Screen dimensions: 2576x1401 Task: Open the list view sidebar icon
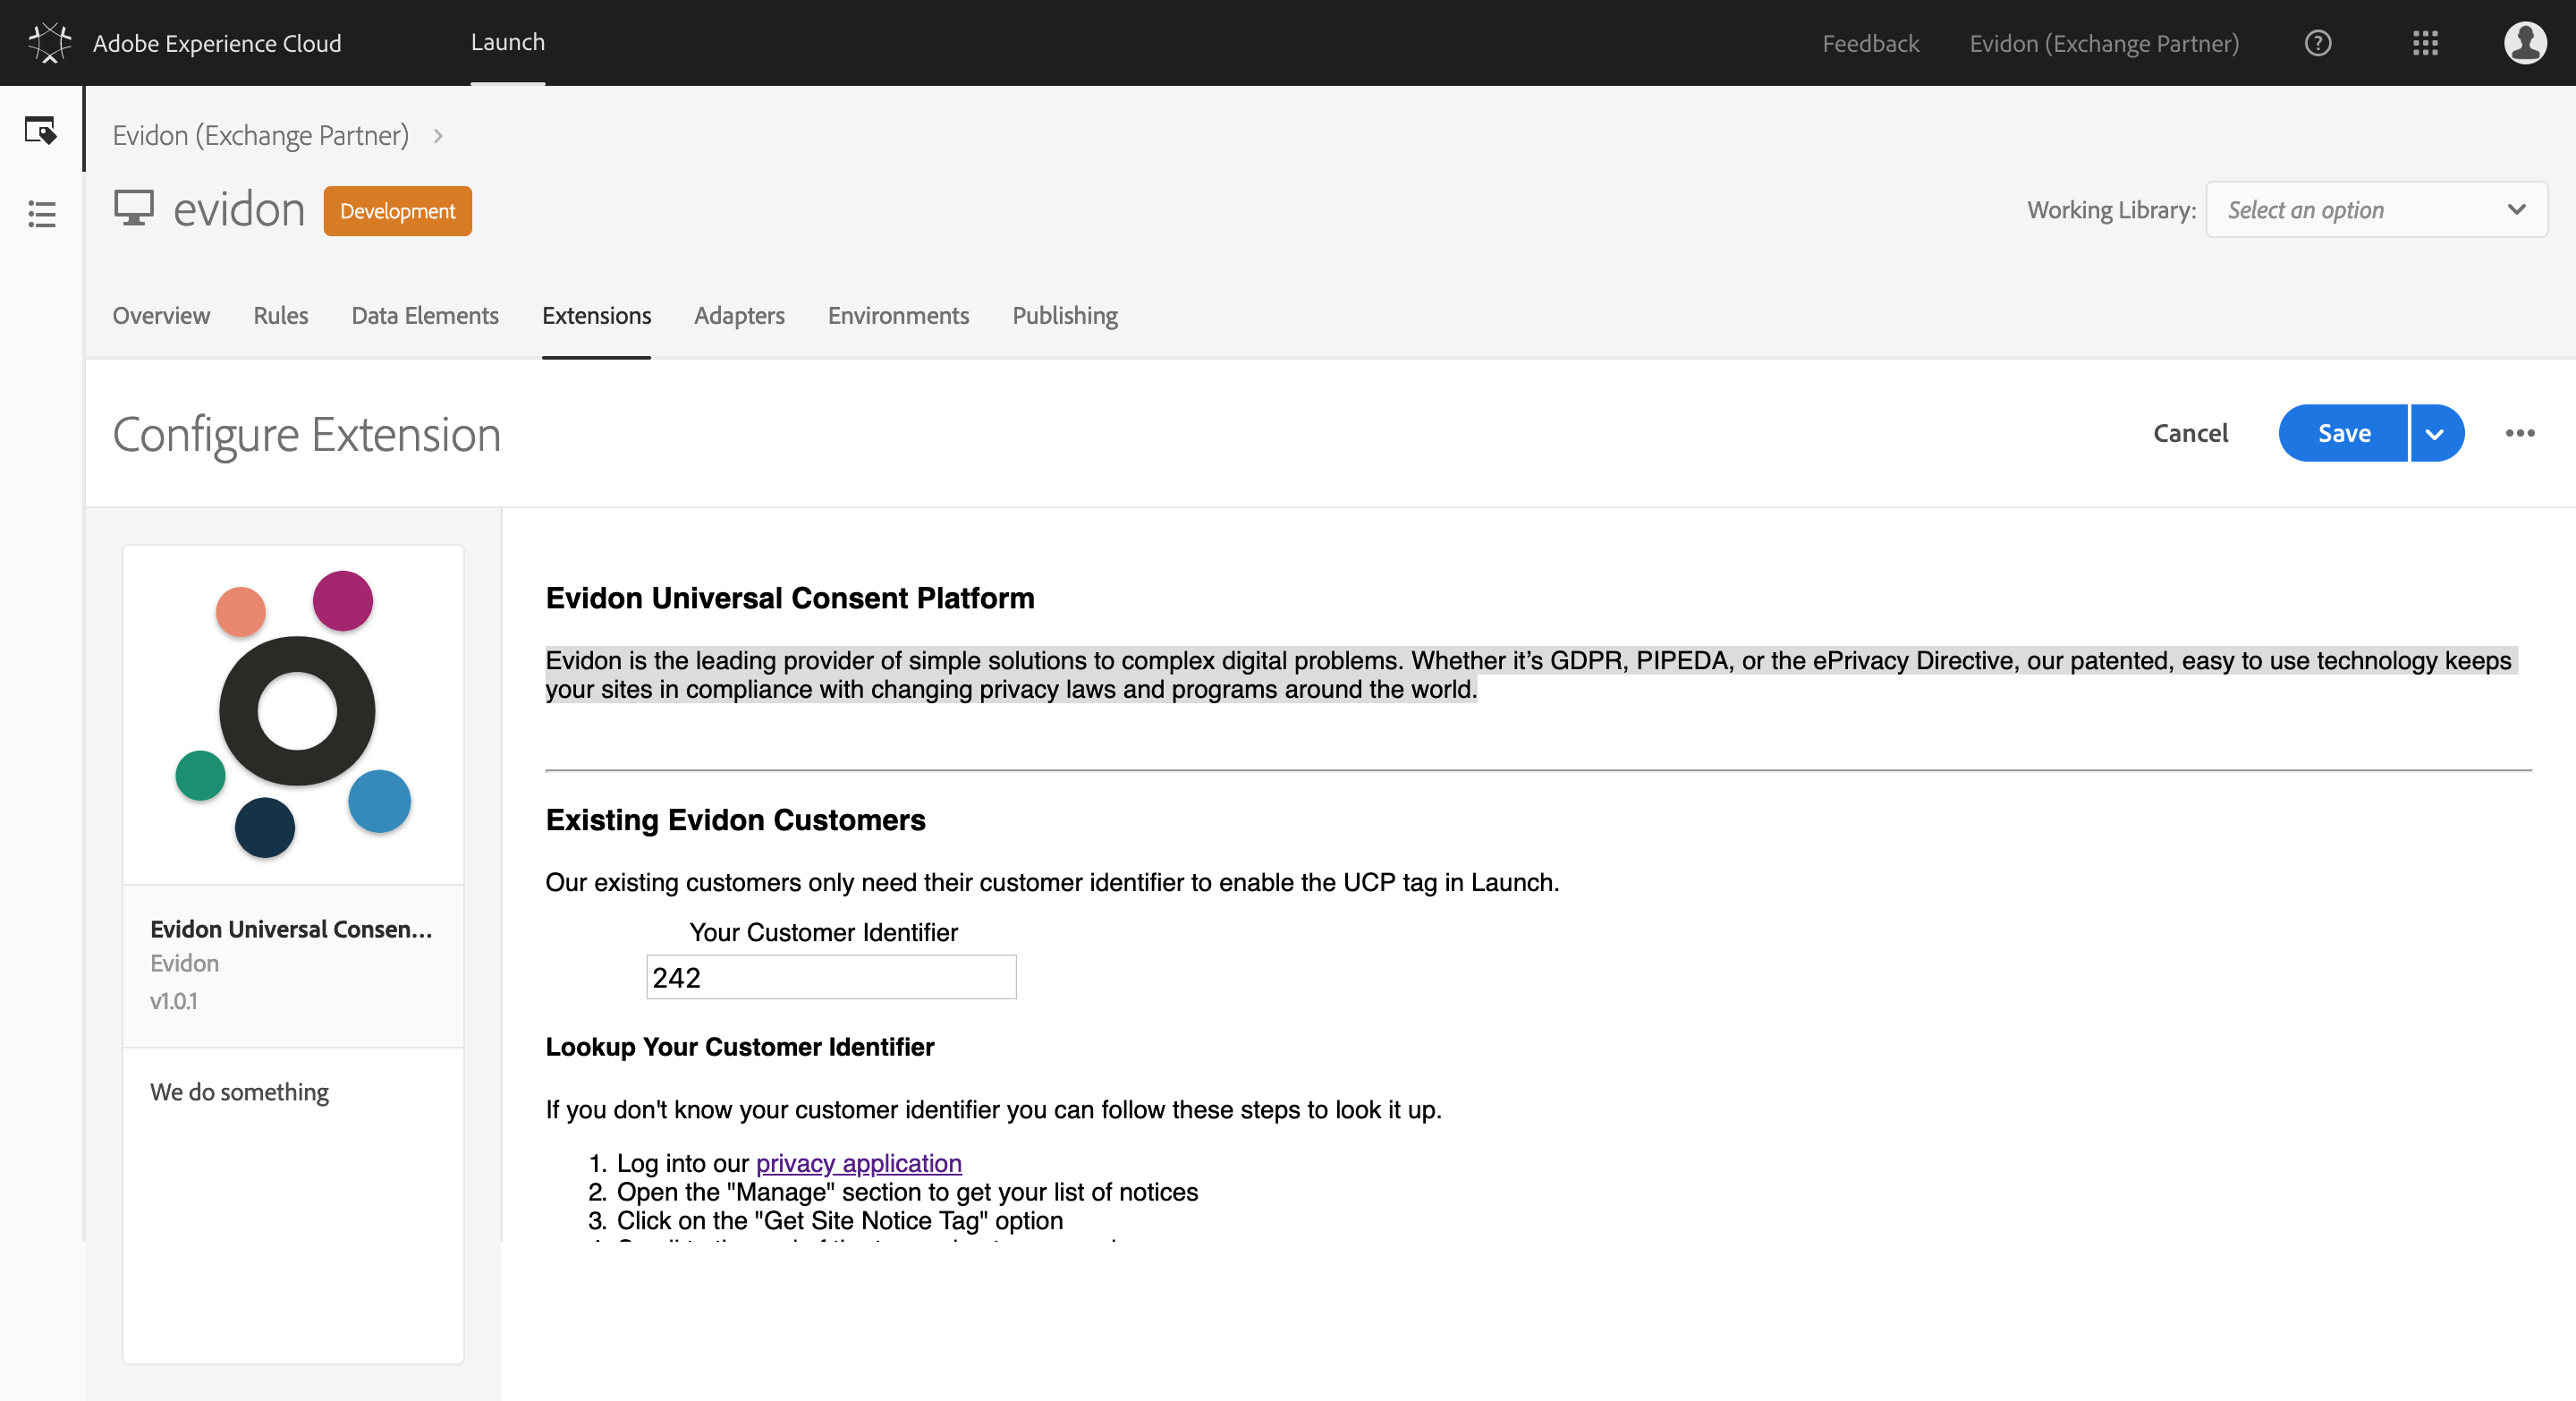41,213
